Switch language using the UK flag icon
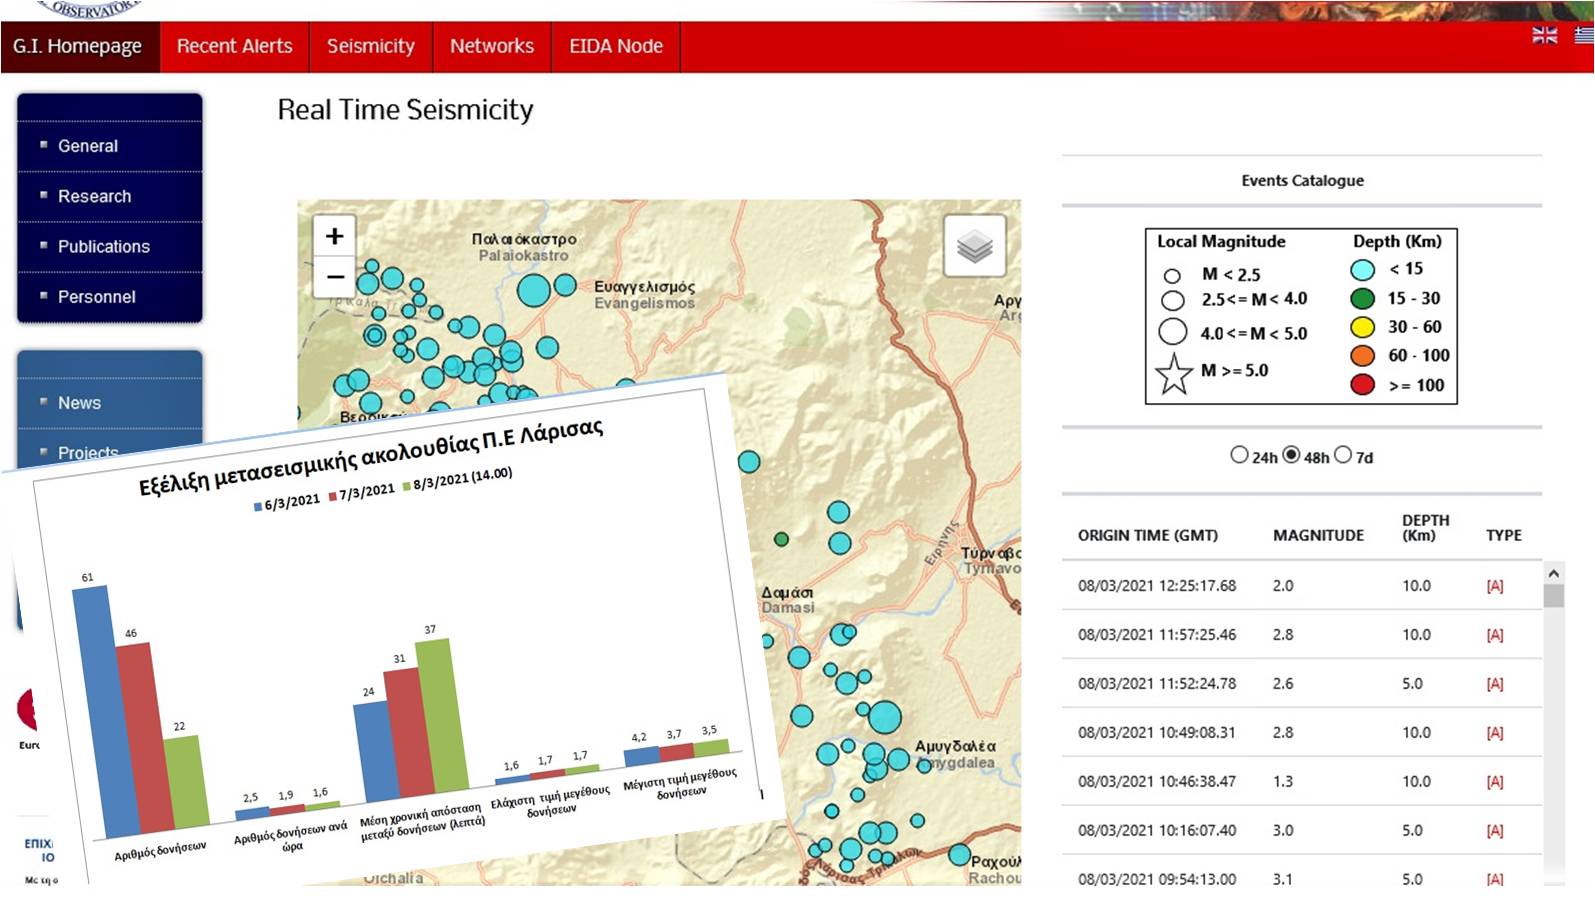Screen dimensions: 1595x920 [1544, 35]
